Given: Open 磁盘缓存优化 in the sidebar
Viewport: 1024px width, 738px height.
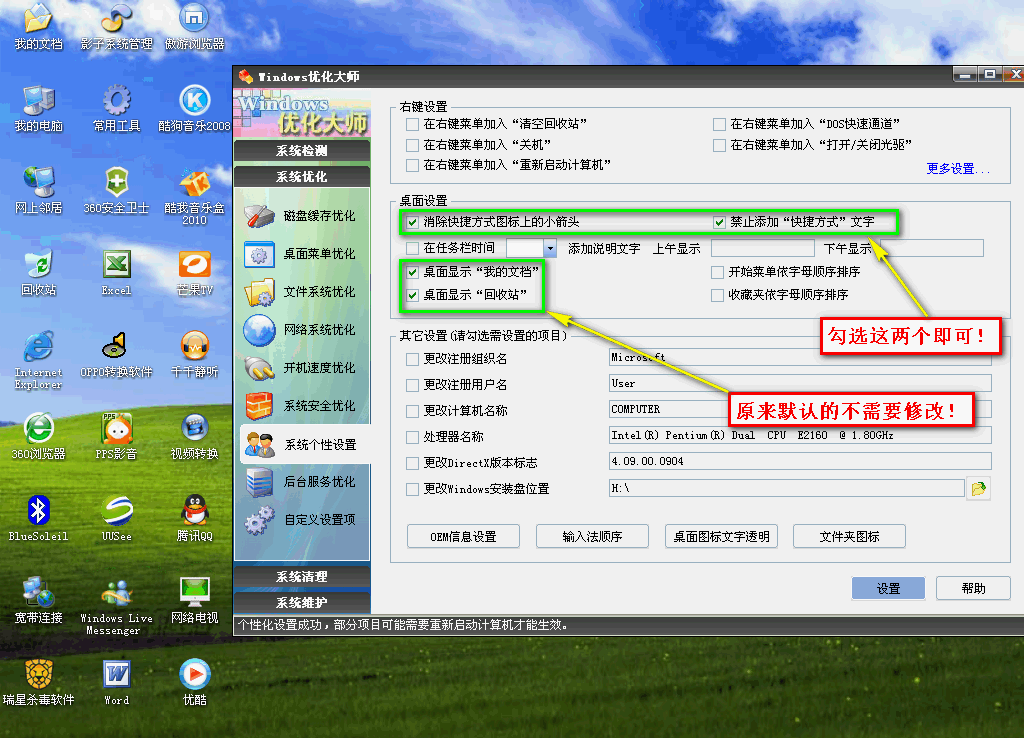Looking at the screenshot, I should [x=302, y=216].
